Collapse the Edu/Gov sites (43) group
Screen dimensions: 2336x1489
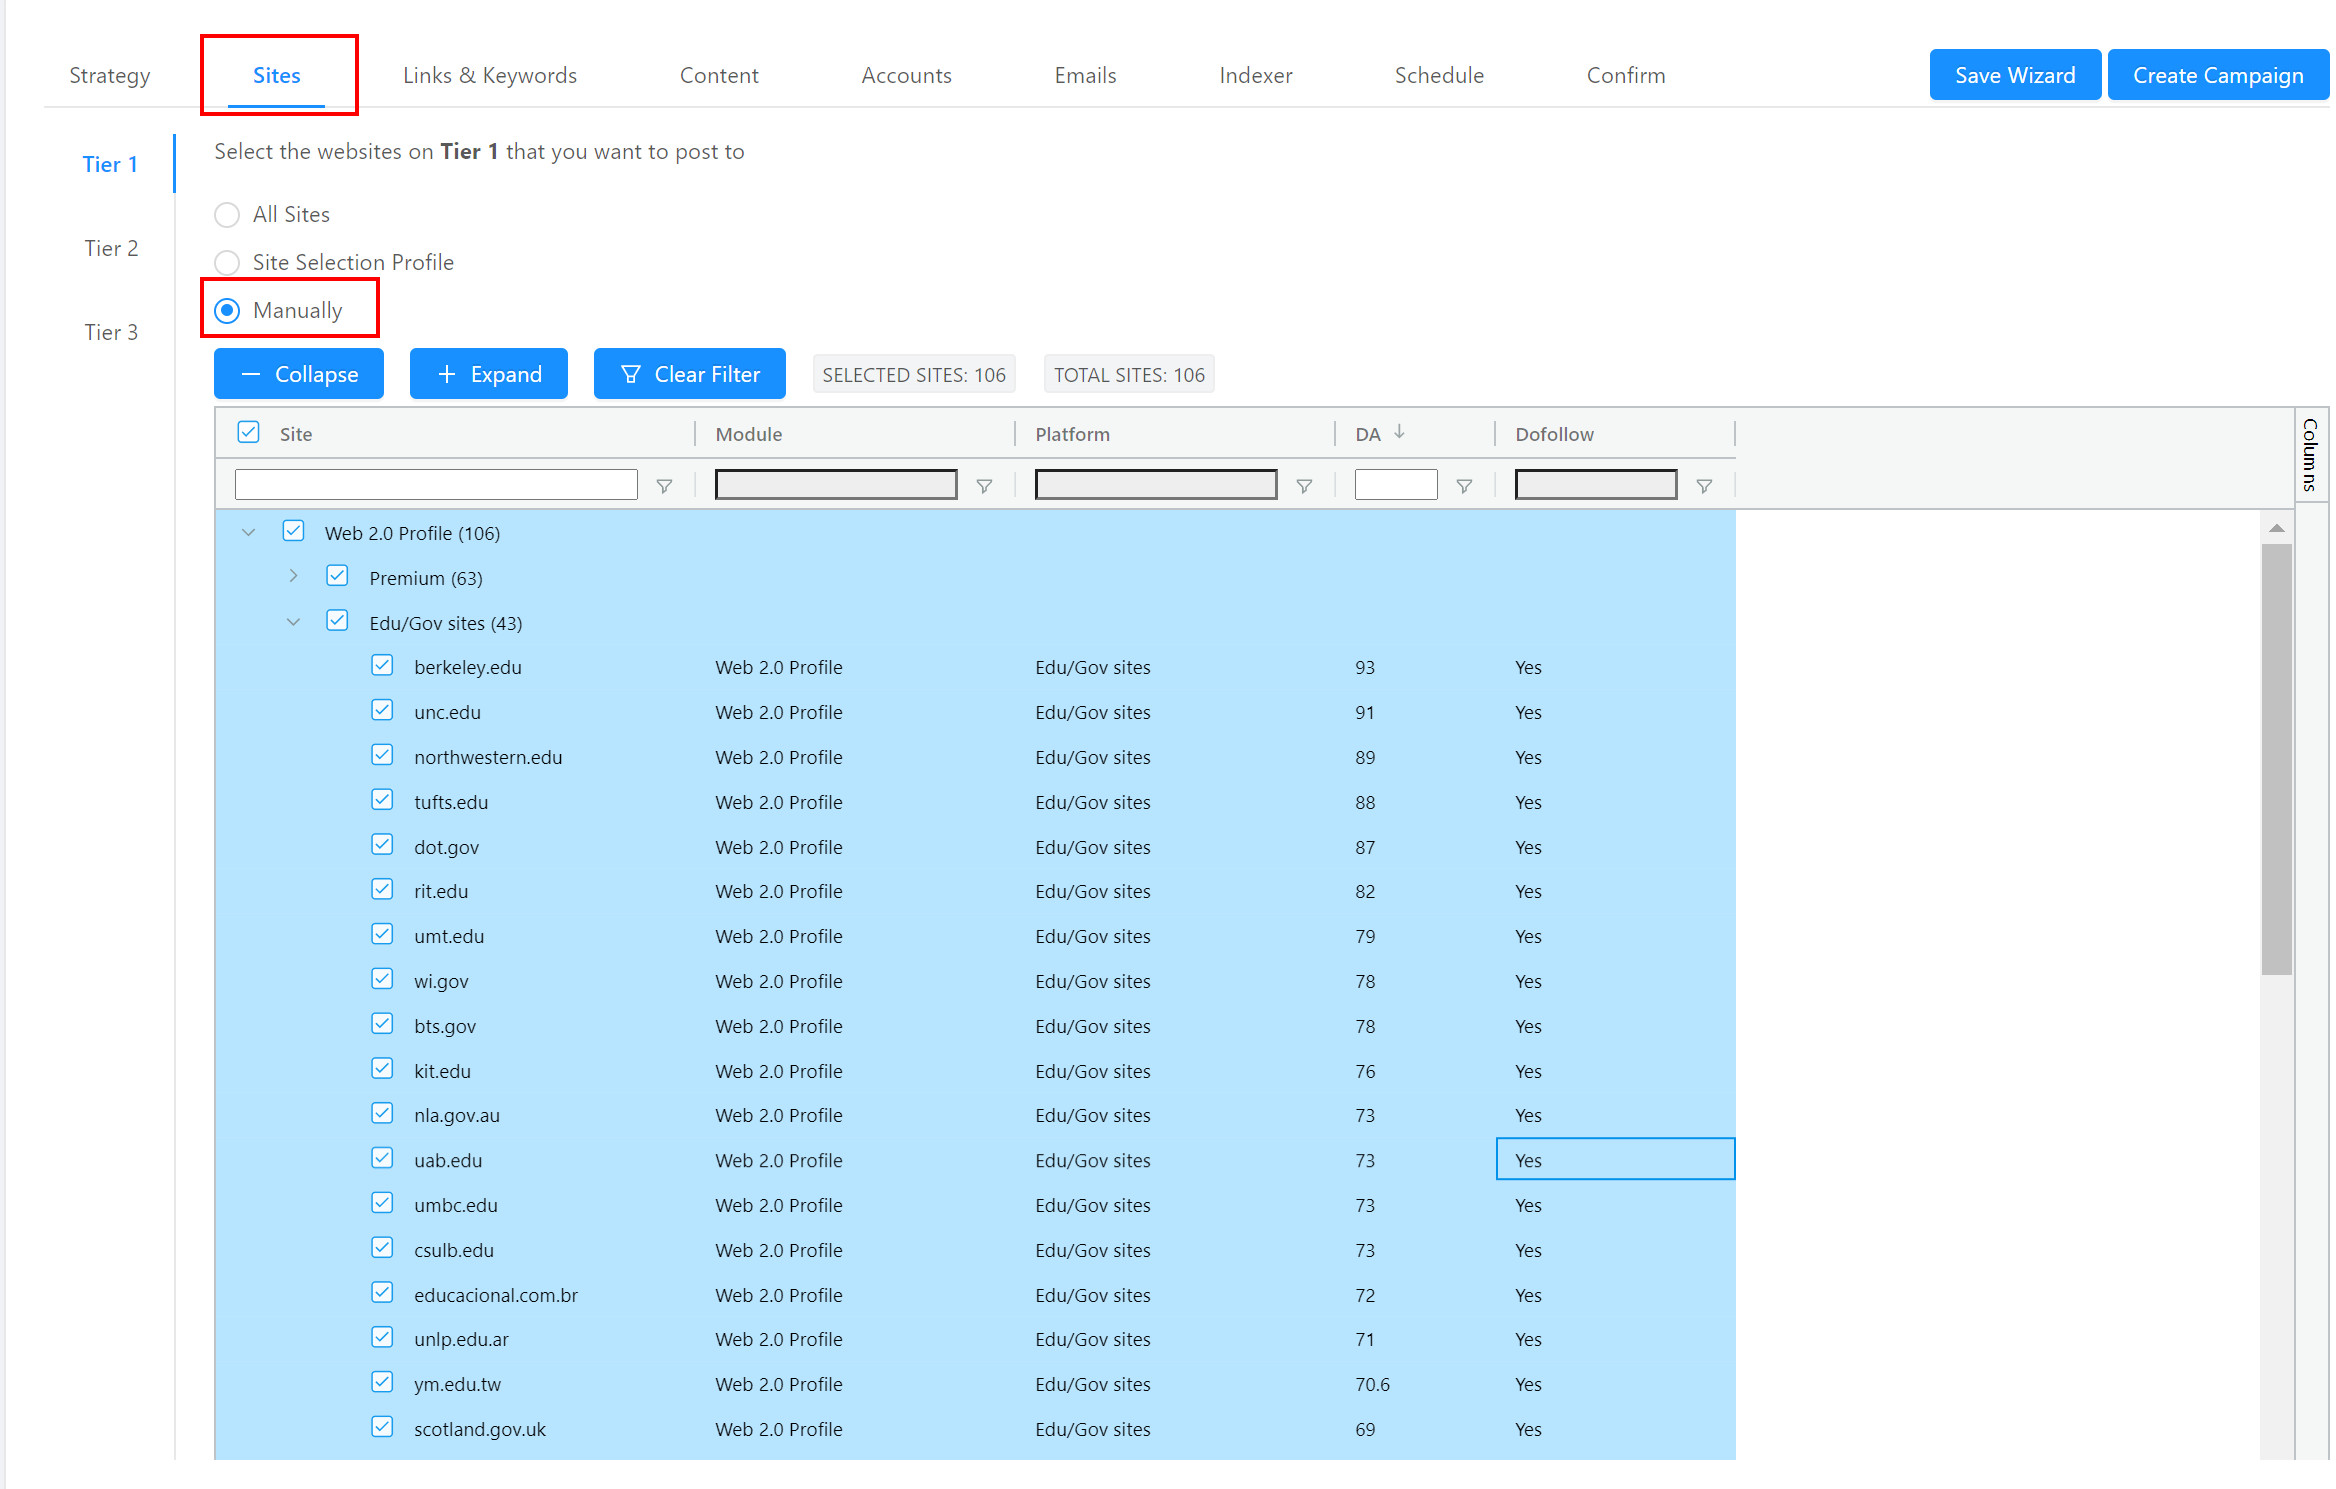(x=293, y=621)
